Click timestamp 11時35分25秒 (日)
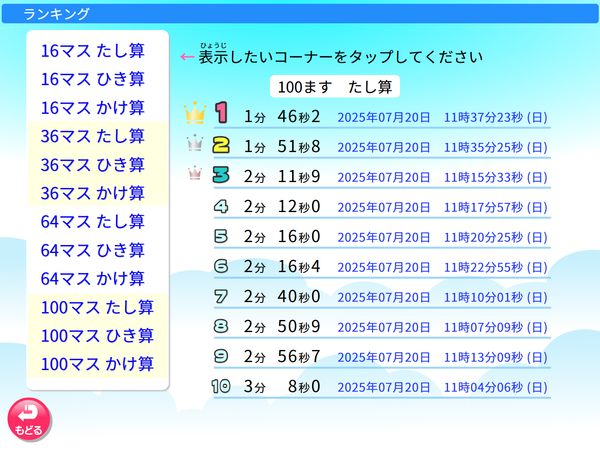This screenshot has height=450, width=600. (496, 147)
